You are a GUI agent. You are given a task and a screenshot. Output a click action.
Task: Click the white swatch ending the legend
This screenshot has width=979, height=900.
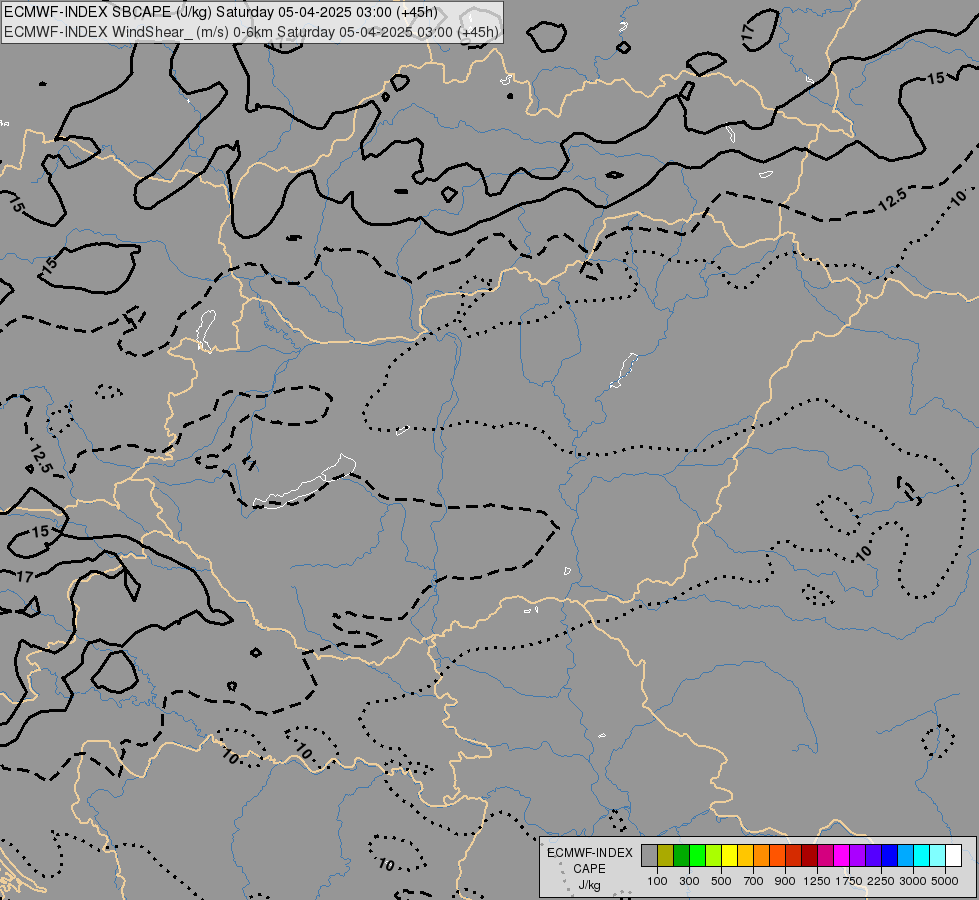(953, 856)
